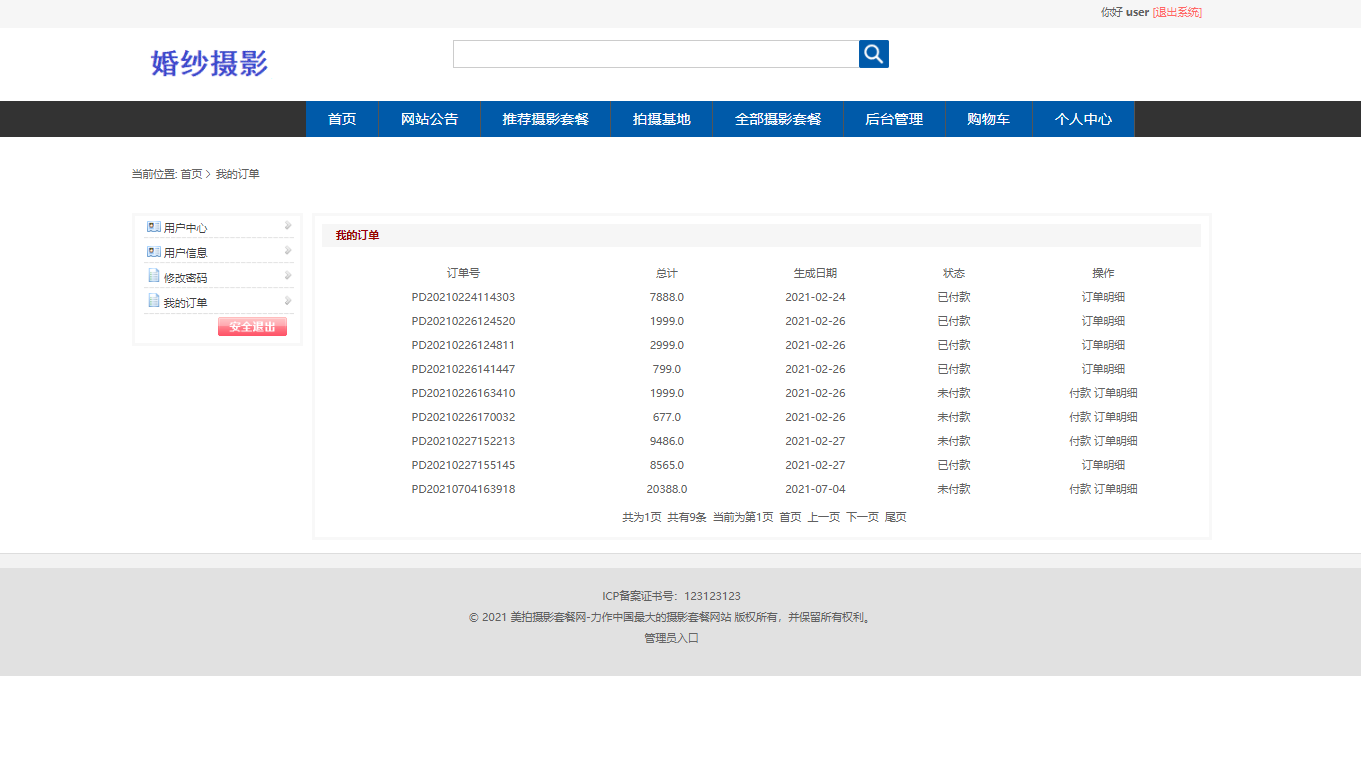Expand the chevron arrow next to 用户中心
Image resolution: width=1361 pixels, height=781 pixels.
[287, 225]
